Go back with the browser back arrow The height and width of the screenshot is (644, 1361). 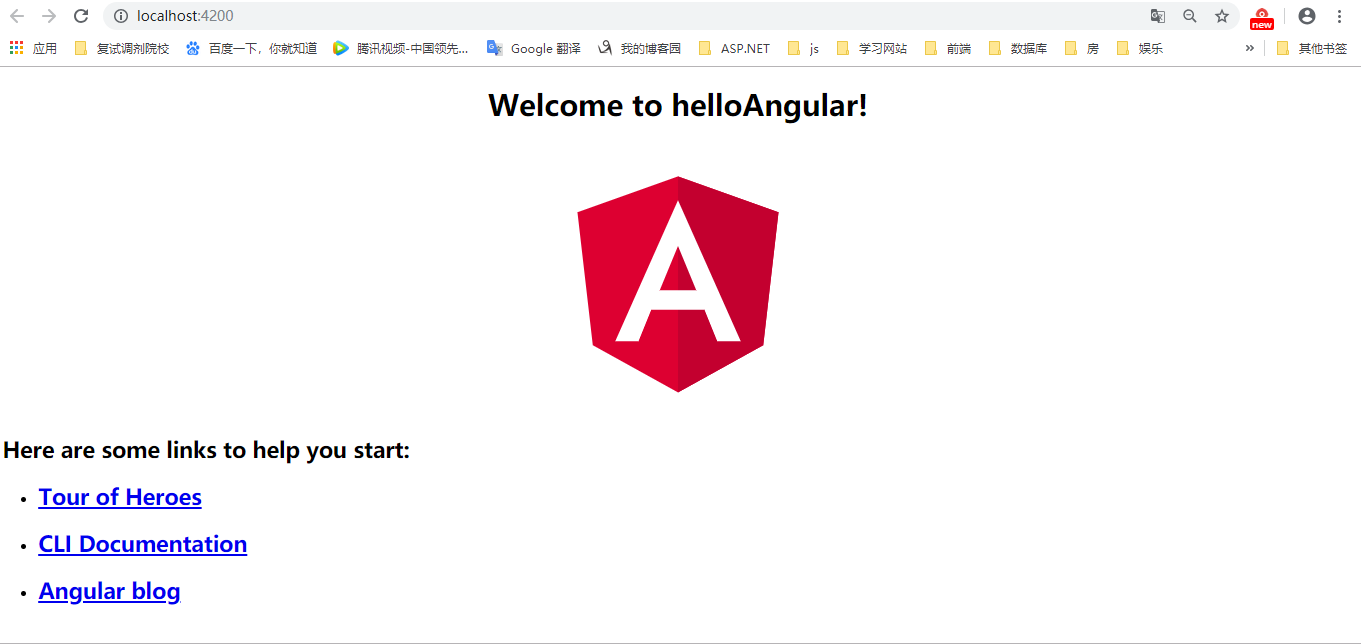[17, 16]
